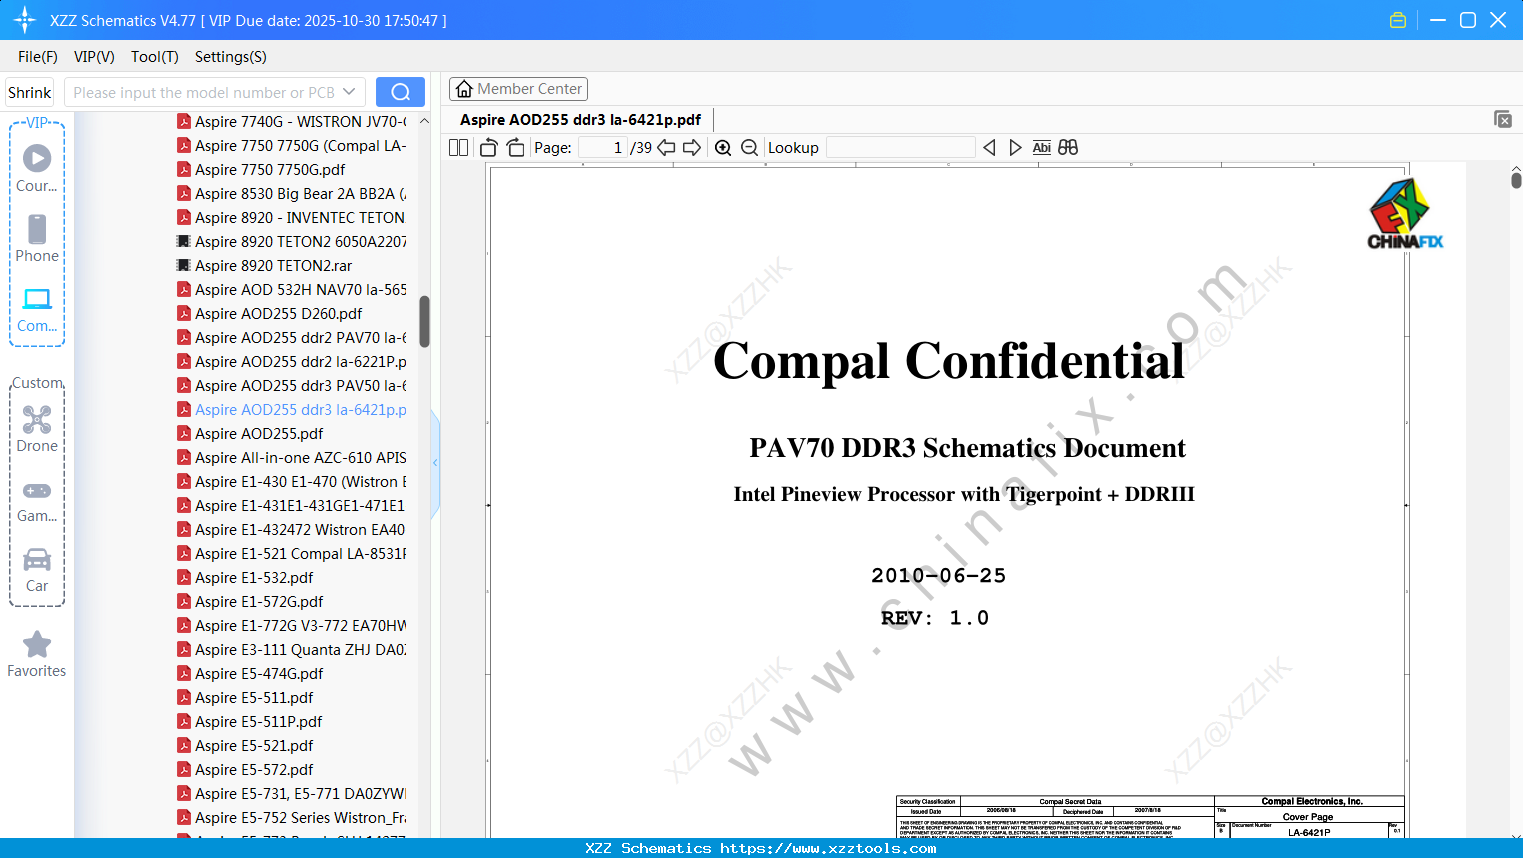Image resolution: width=1523 pixels, height=858 pixels.
Task: Open the xzztools.com link in status bar
Action: pyautogui.click(x=828, y=848)
